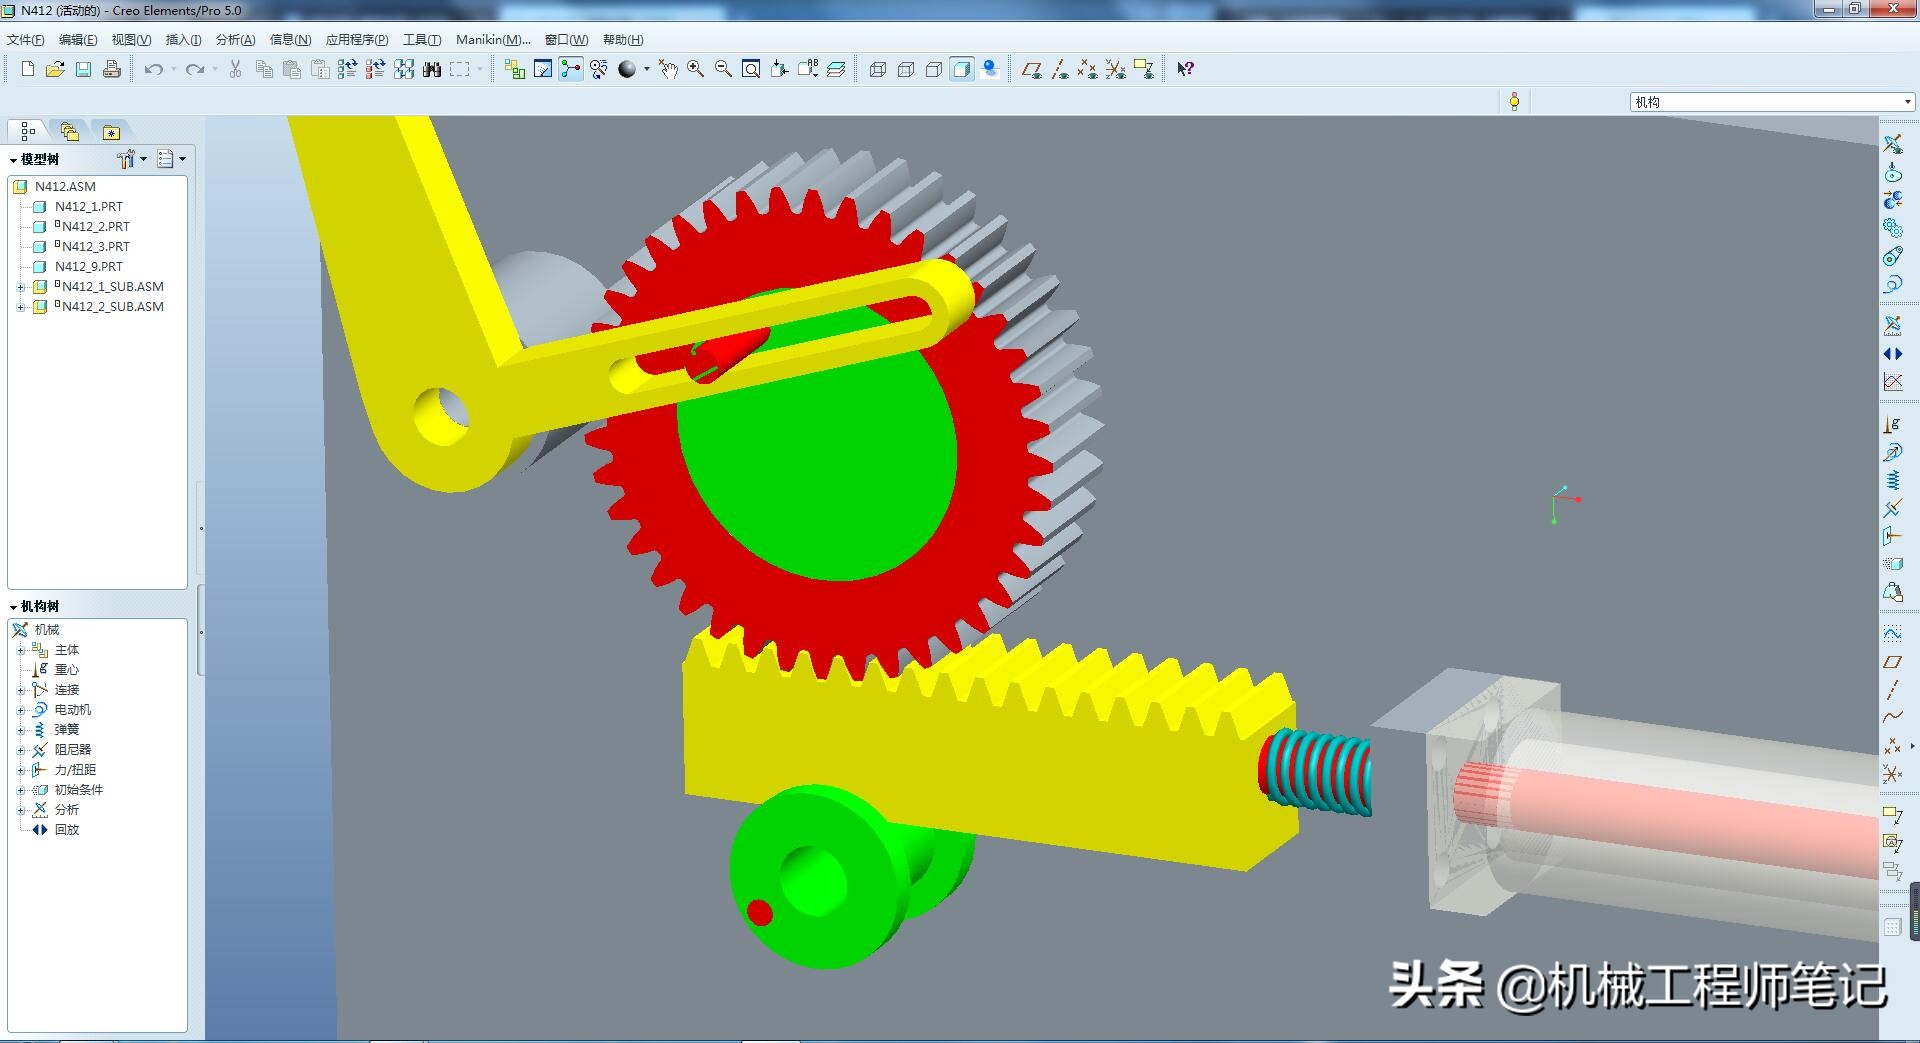1920x1043 pixels.
Task: Open the 机构 filter dropdown
Action: [x=1907, y=102]
